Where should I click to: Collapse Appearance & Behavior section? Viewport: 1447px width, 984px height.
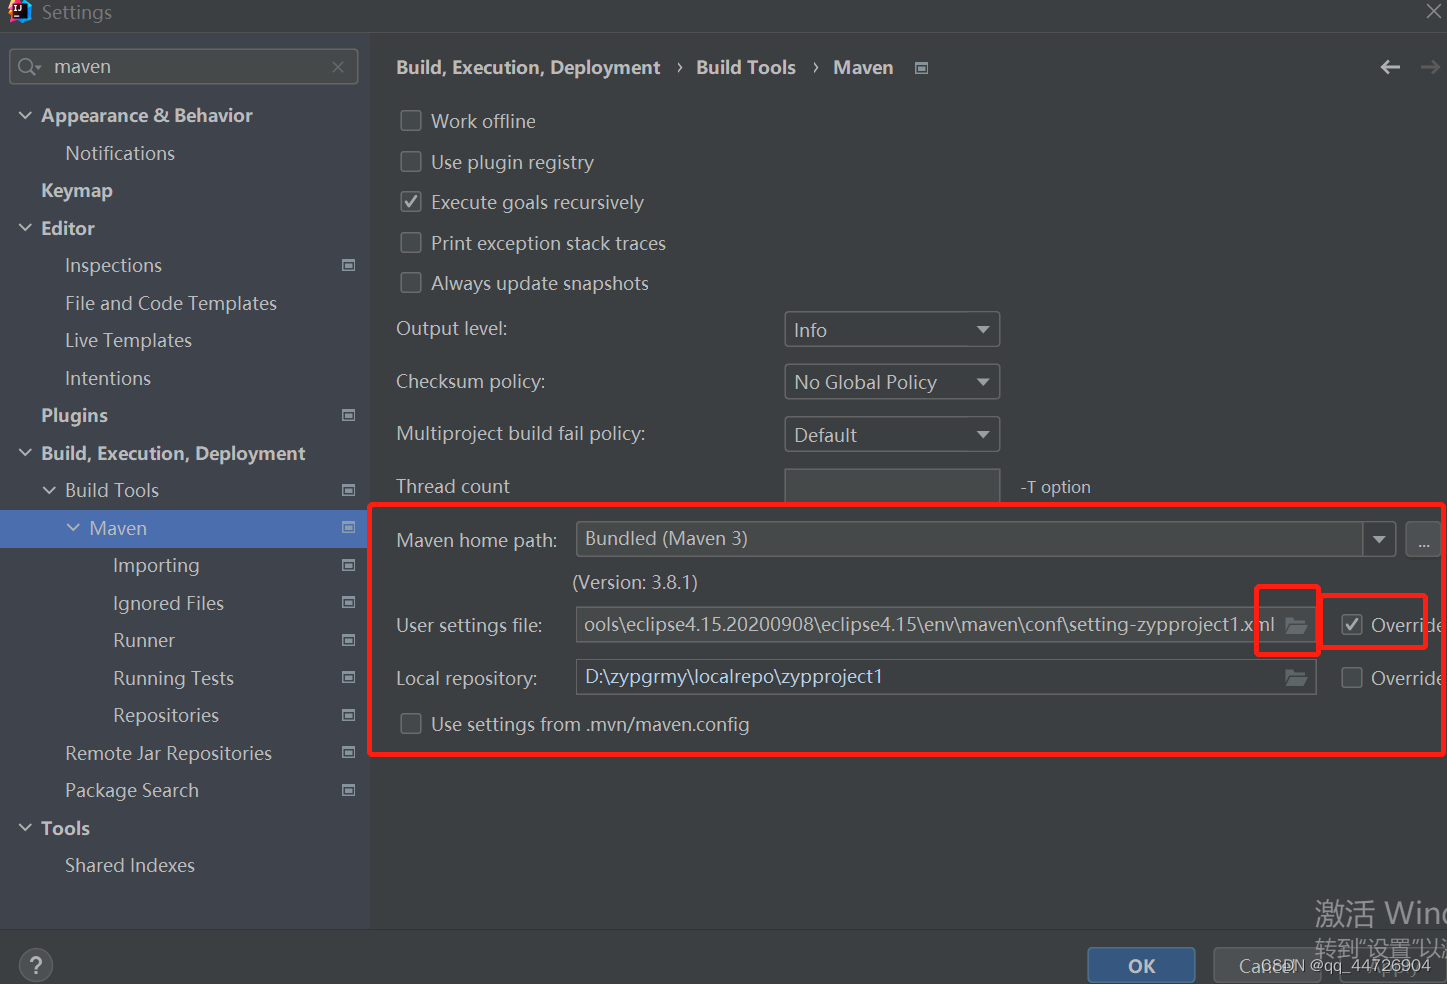[25, 115]
